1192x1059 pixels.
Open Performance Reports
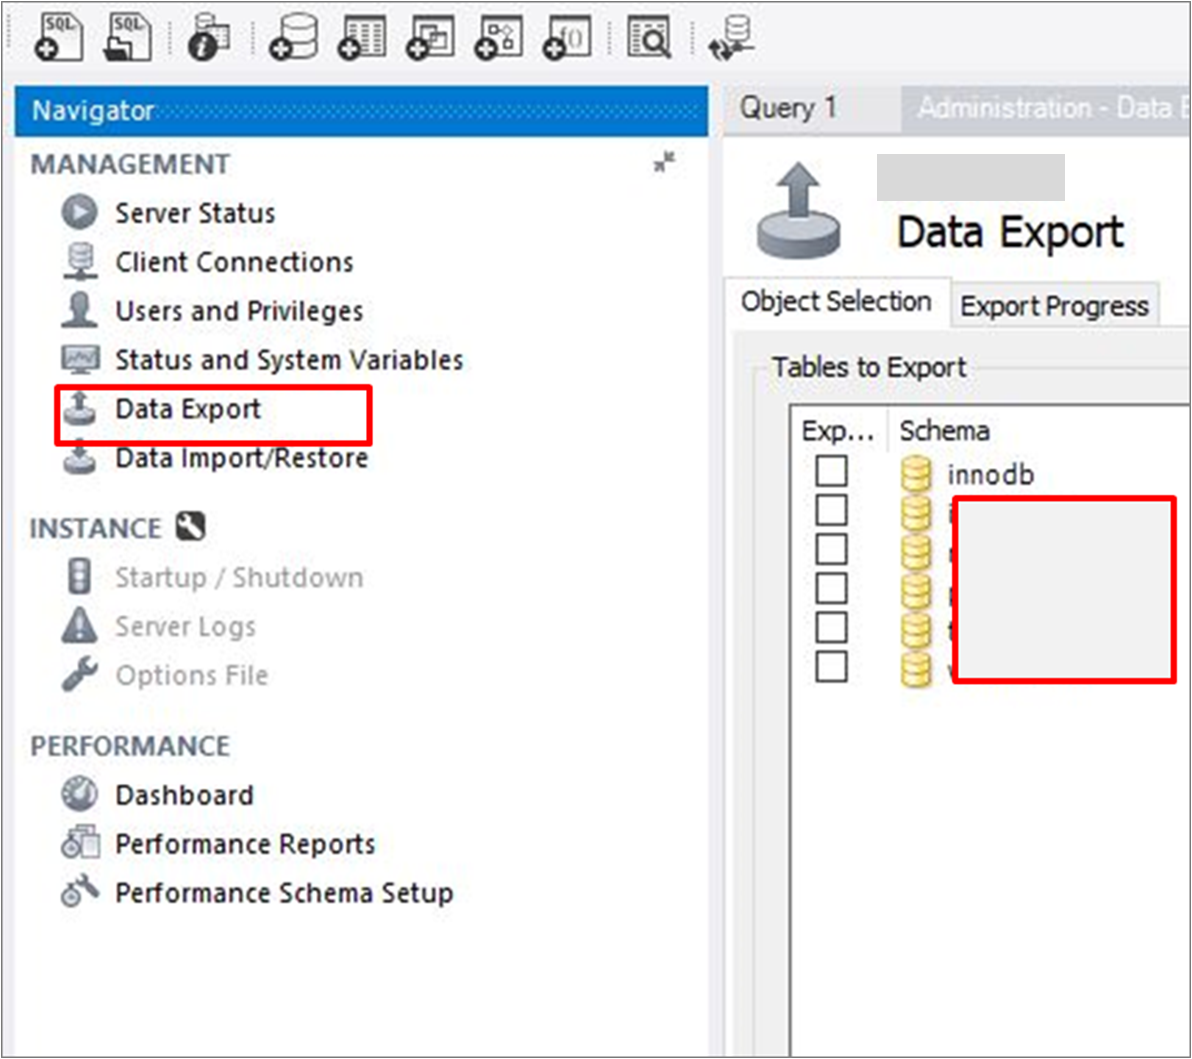[x=246, y=844]
